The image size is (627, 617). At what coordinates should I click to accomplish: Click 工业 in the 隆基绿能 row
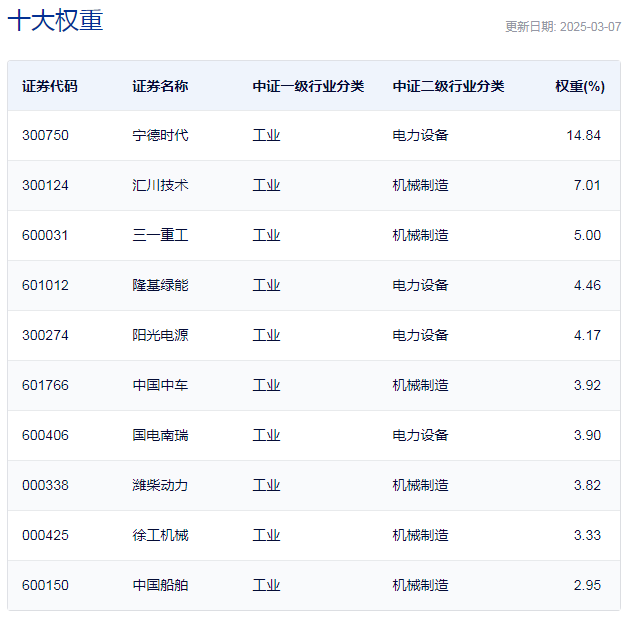[266, 285]
